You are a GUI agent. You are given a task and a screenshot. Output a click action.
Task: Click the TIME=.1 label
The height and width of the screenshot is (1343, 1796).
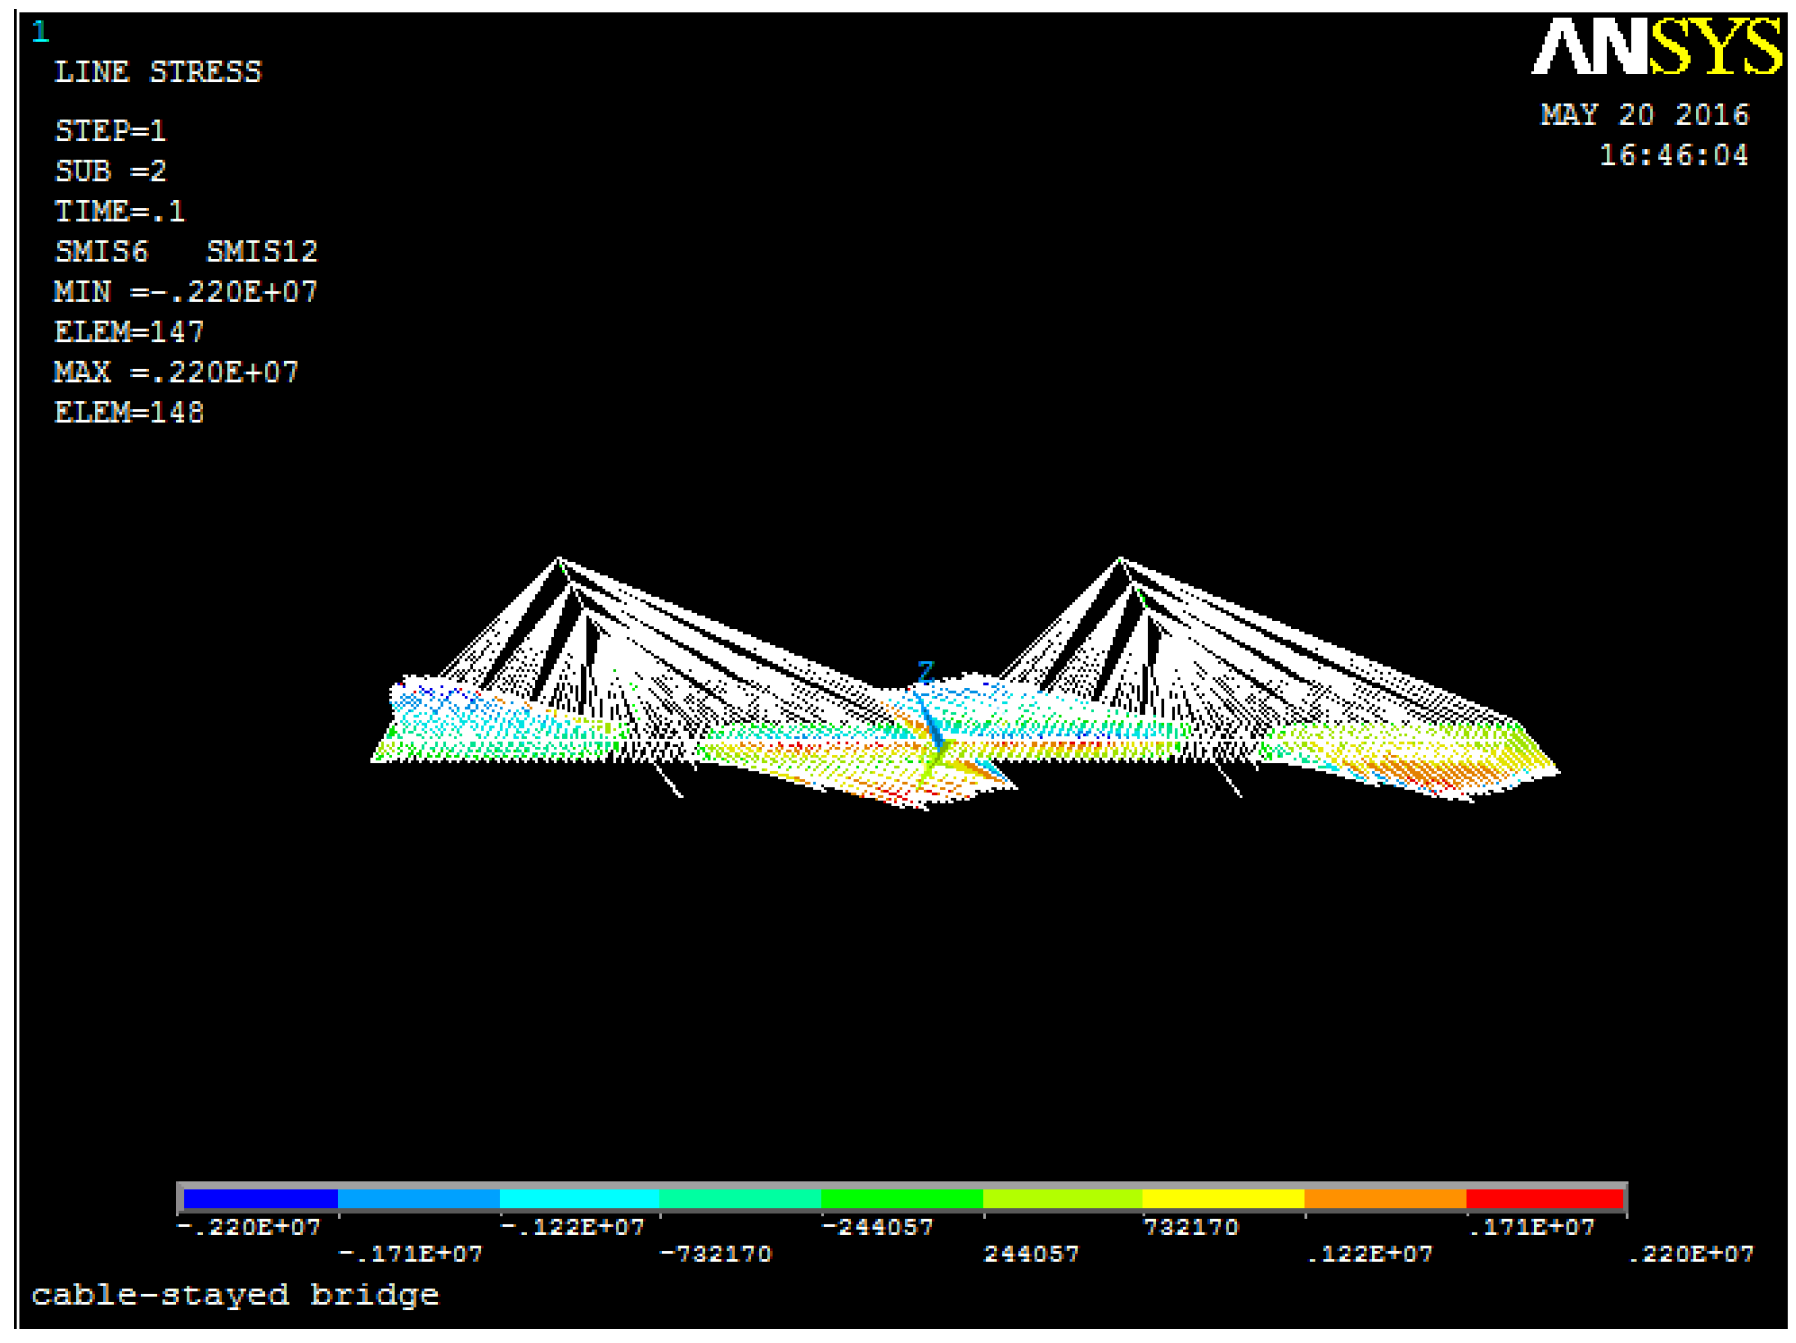(119, 211)
